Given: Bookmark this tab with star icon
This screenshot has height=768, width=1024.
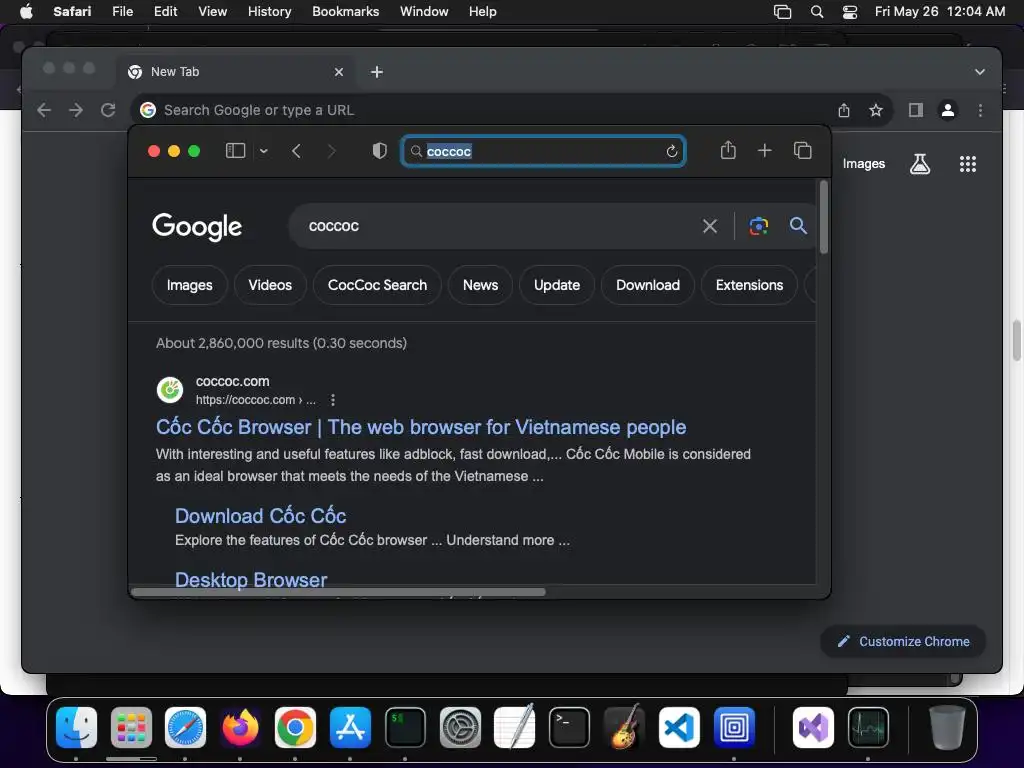Looking at the screenshot, I should click(x=876, y=110).
